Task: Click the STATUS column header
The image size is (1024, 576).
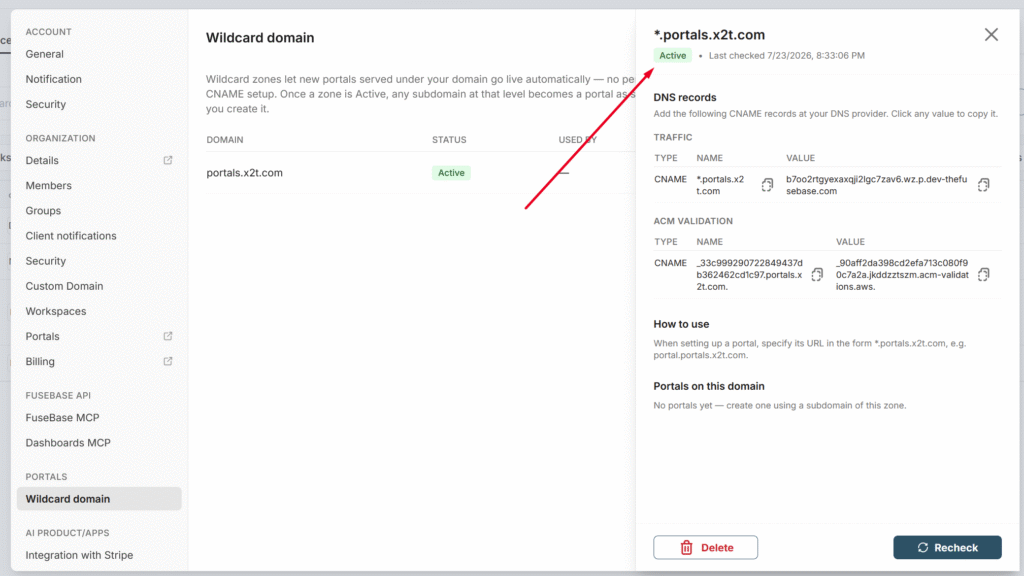Action: tap(449, 140)
